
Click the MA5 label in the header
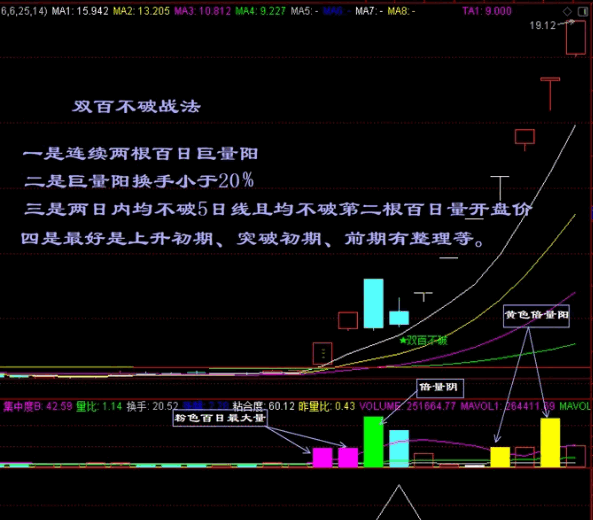point(304,11)
